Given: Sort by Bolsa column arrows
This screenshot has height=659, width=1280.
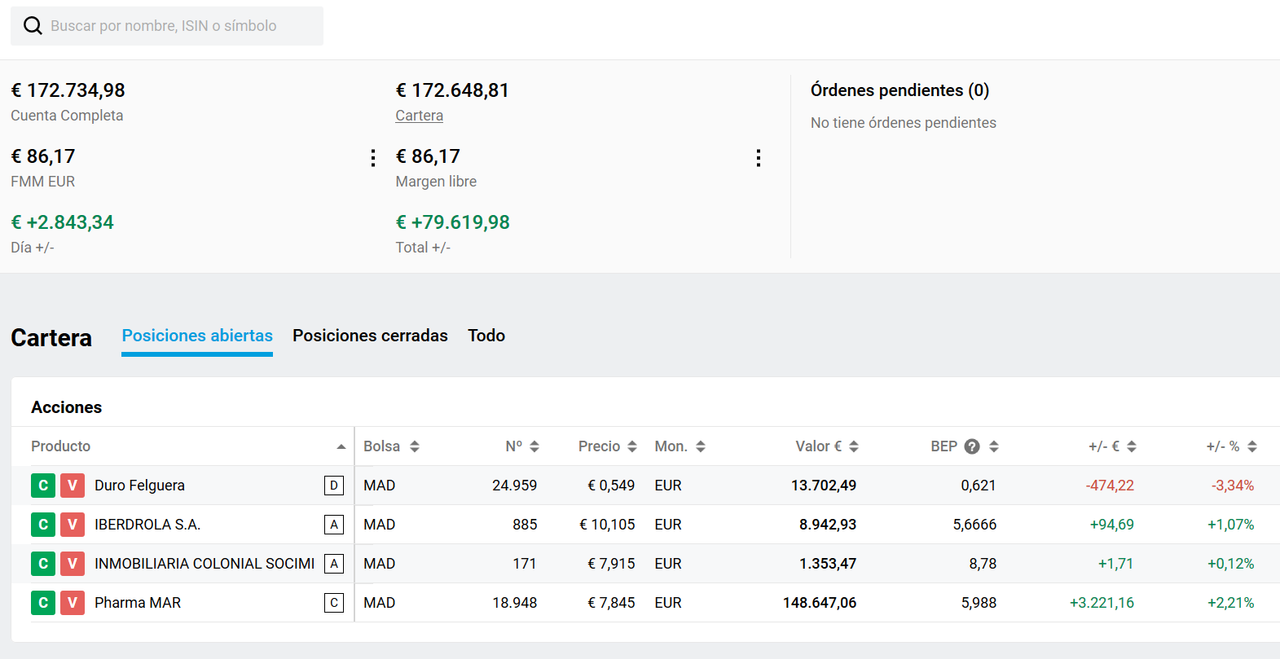Looking at the screenshot, I should (x=414, y=446).
